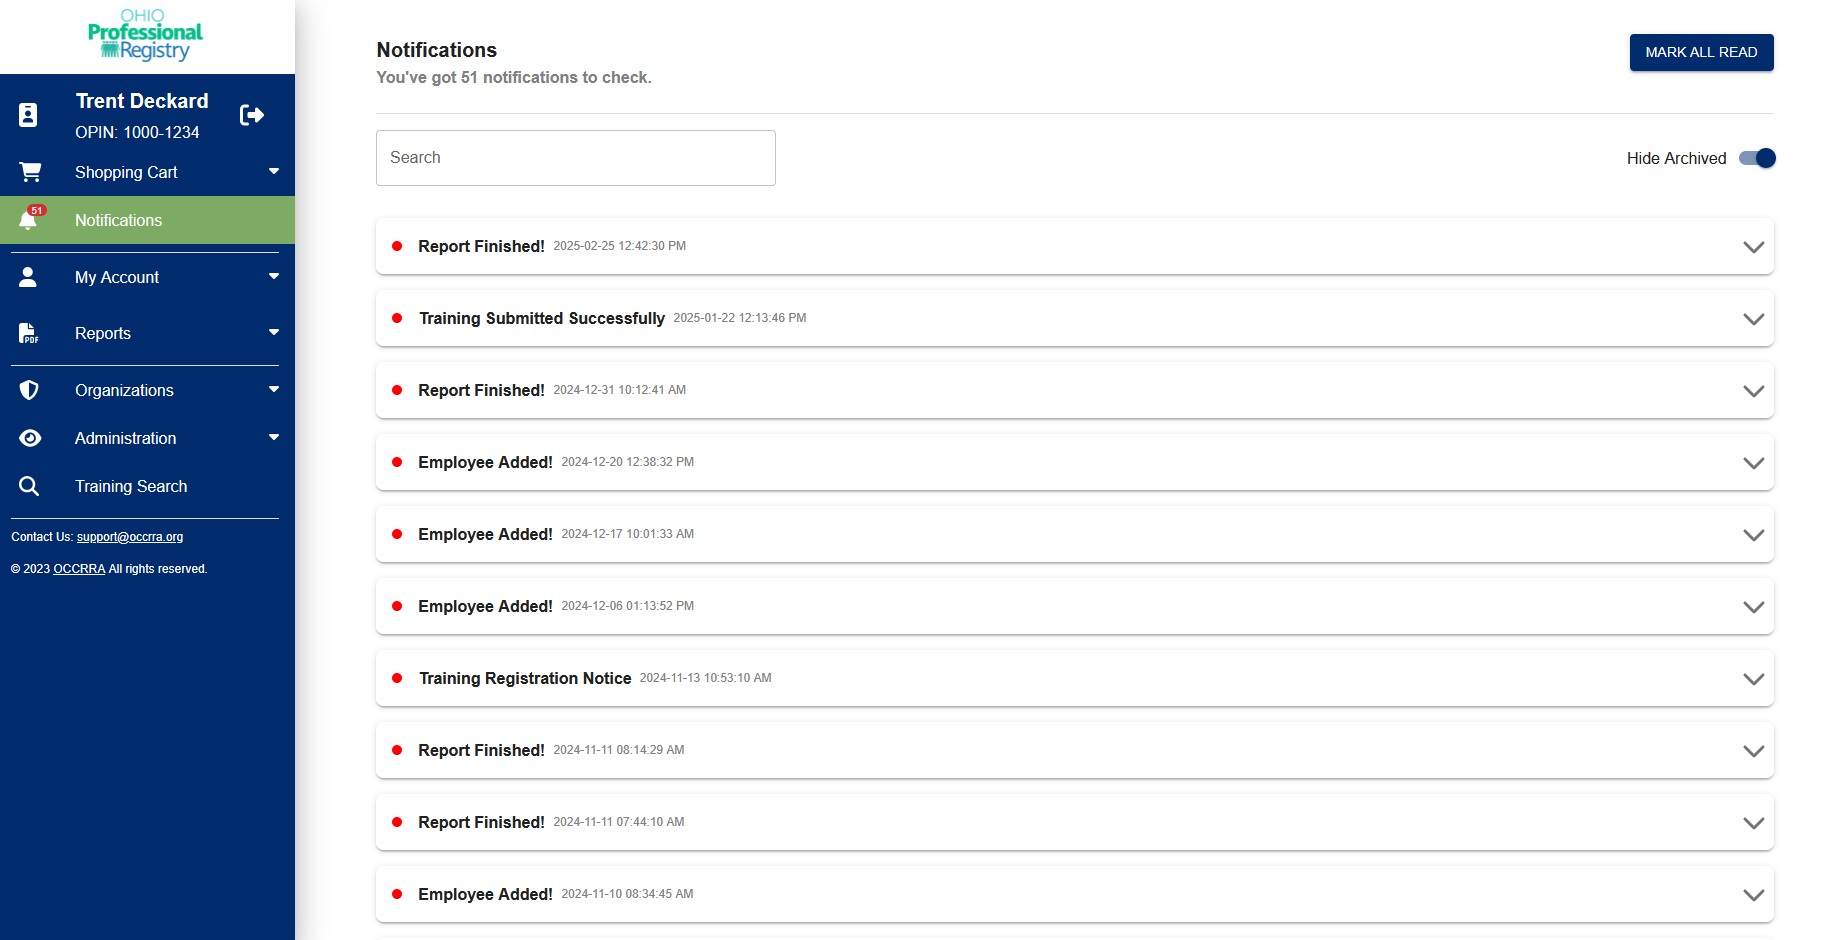Click the My Account person icon

(28, 277)
